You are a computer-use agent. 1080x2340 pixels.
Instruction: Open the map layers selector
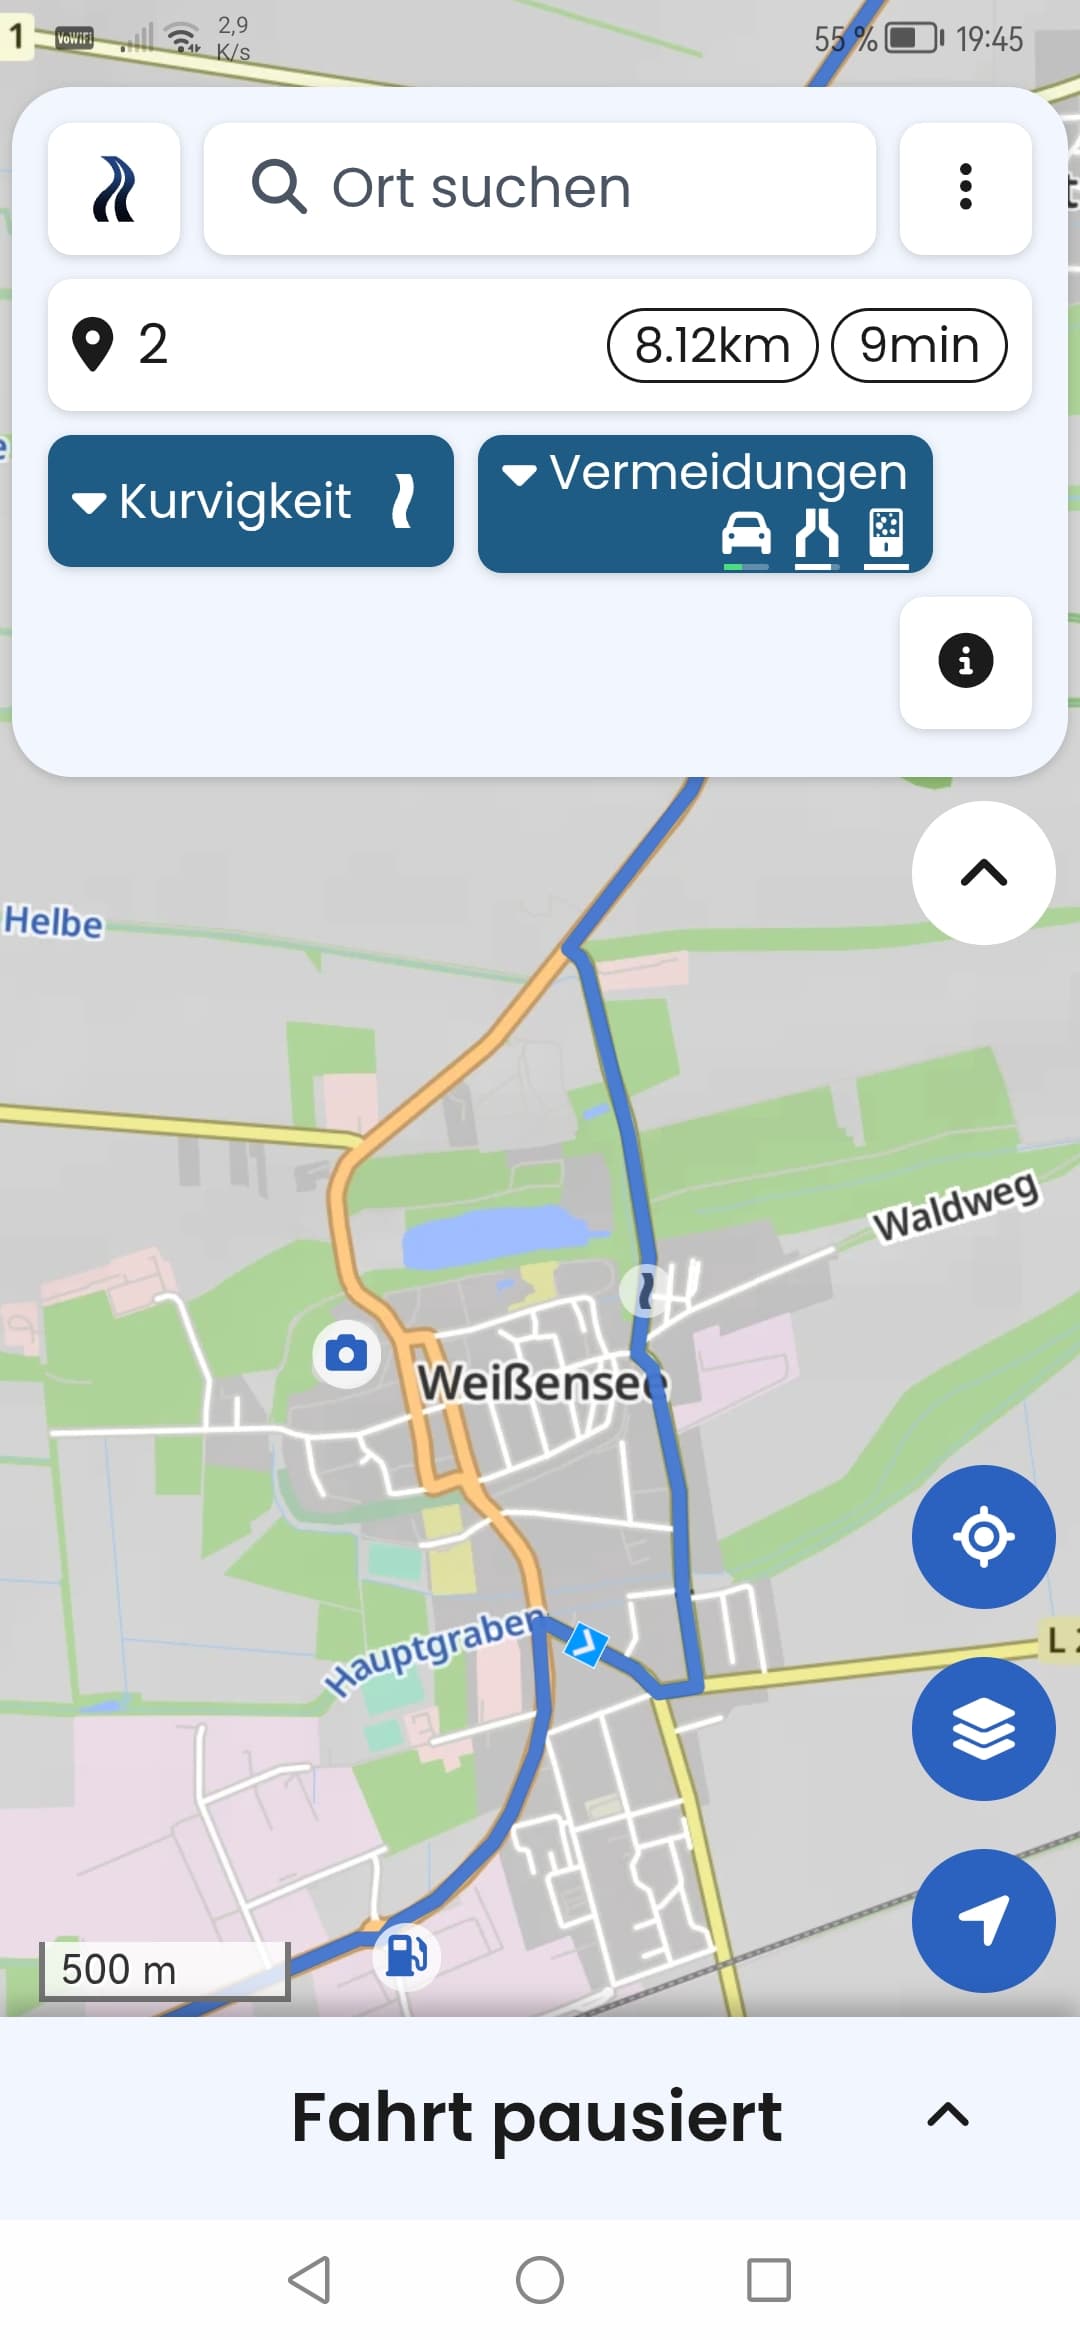[983, 1728]
